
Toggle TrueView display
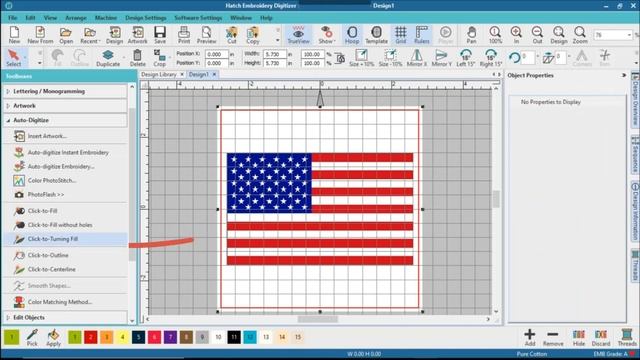(x=298, y=35)
